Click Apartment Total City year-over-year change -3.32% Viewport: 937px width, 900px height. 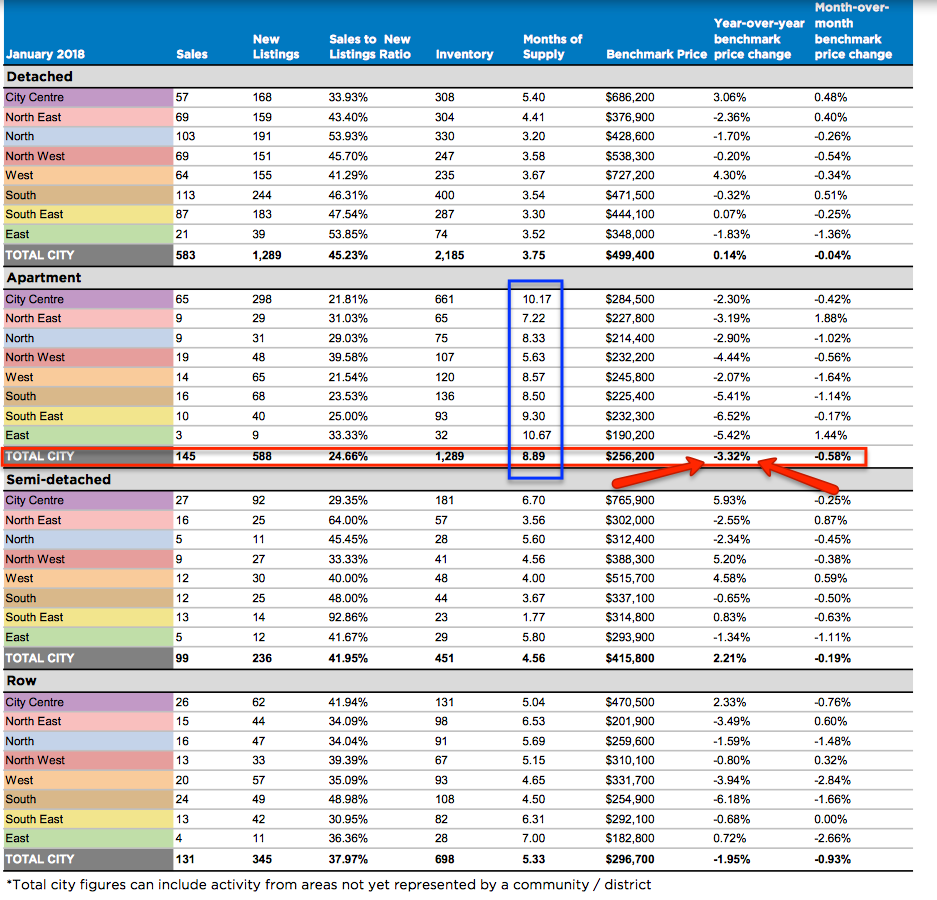pos(731,456)
